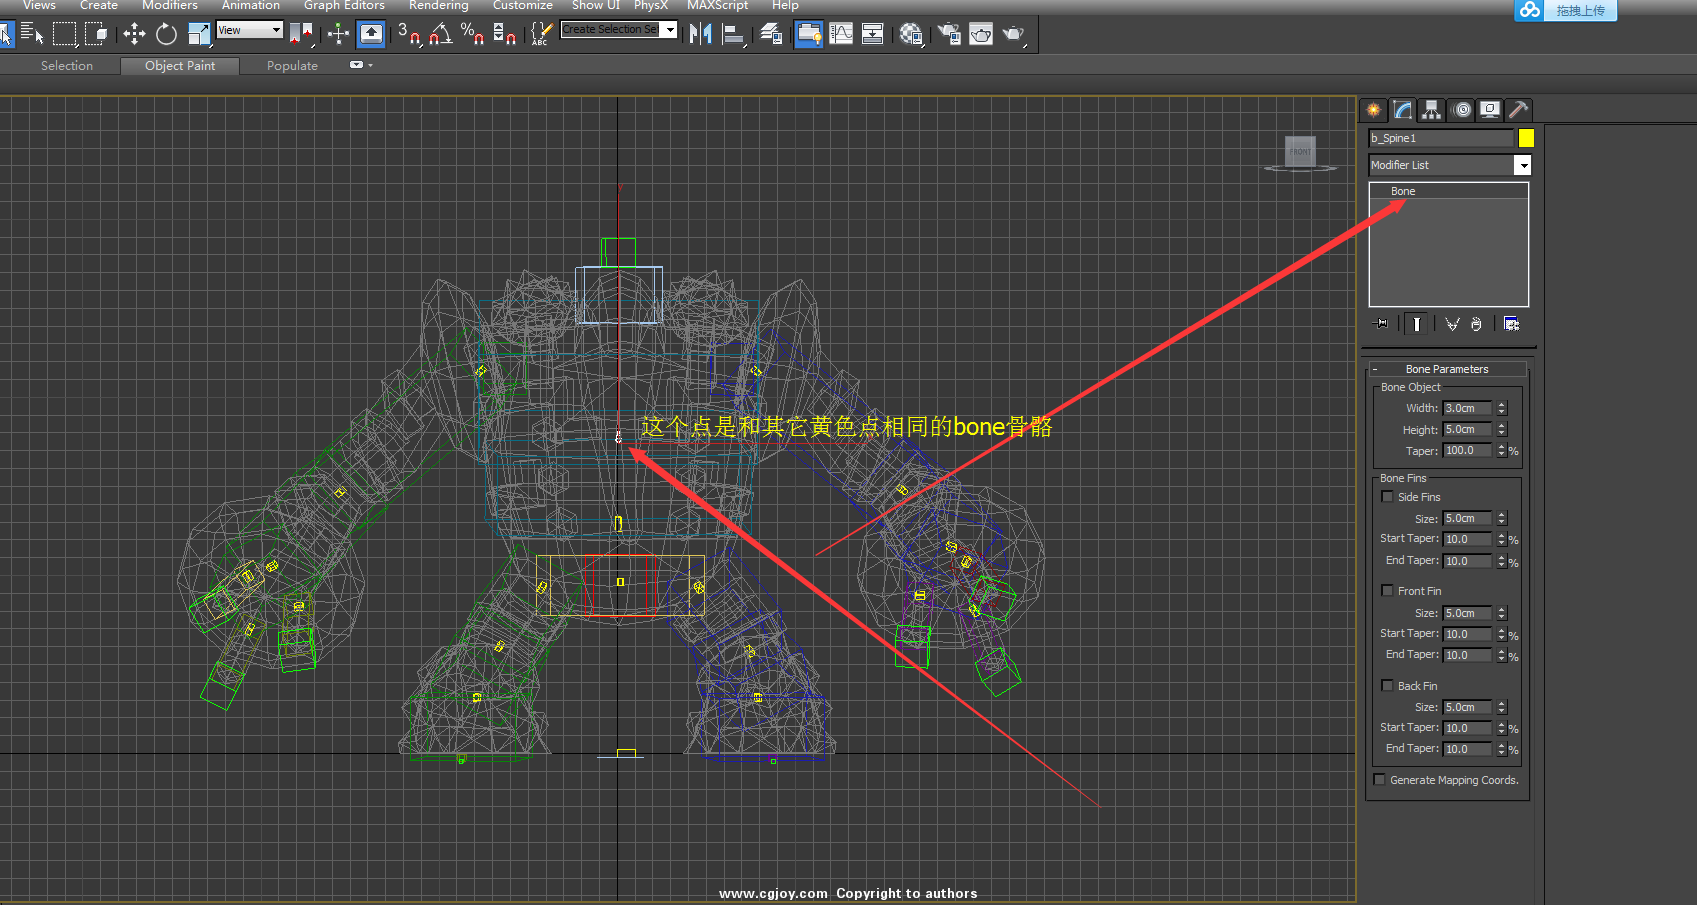Adjust the bone Width spinner
Screen dimensions: 1697x905
tap(1501, 408)
